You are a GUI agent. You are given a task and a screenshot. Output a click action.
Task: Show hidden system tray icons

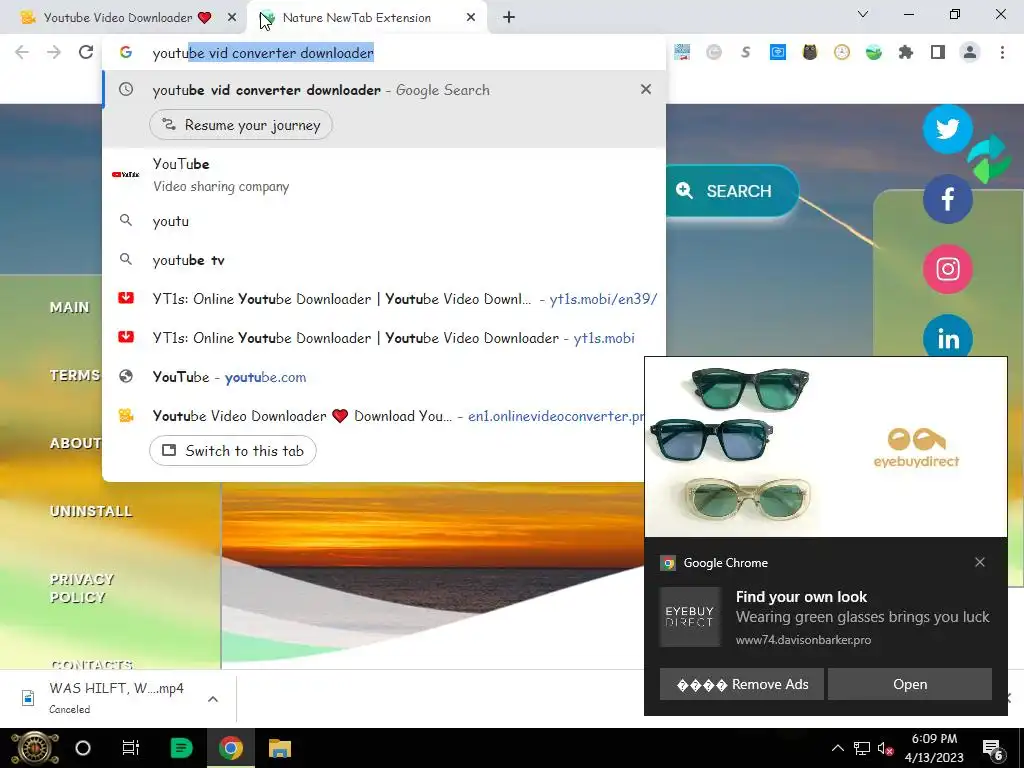[838, 748]
